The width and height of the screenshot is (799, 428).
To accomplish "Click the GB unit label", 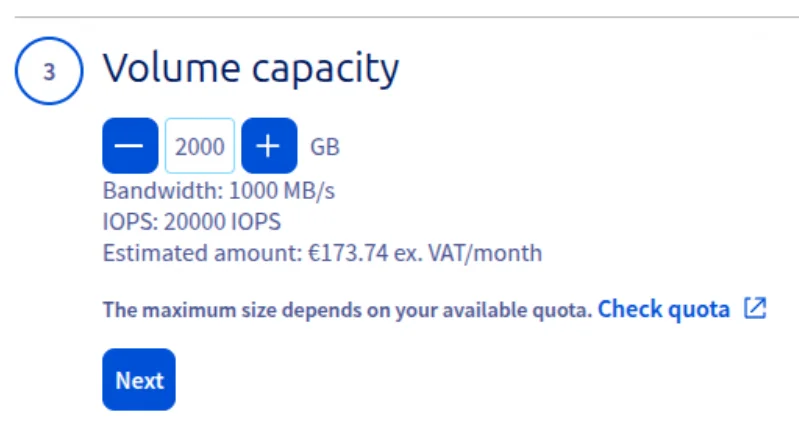I will pos(325,147).
